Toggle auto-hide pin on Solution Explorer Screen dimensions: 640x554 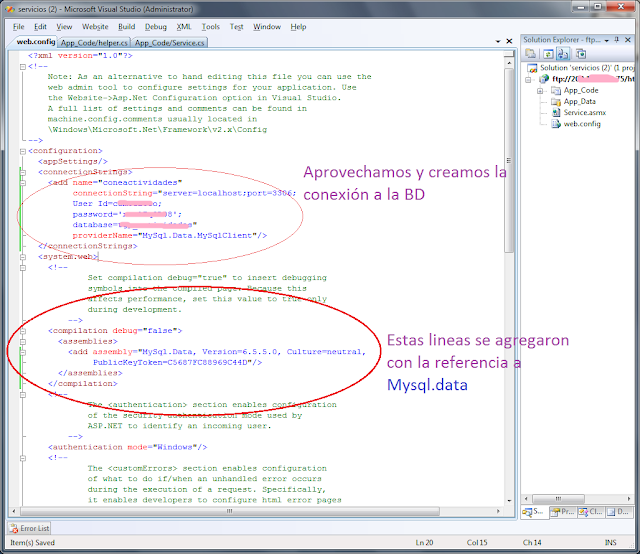coord(617,40)
